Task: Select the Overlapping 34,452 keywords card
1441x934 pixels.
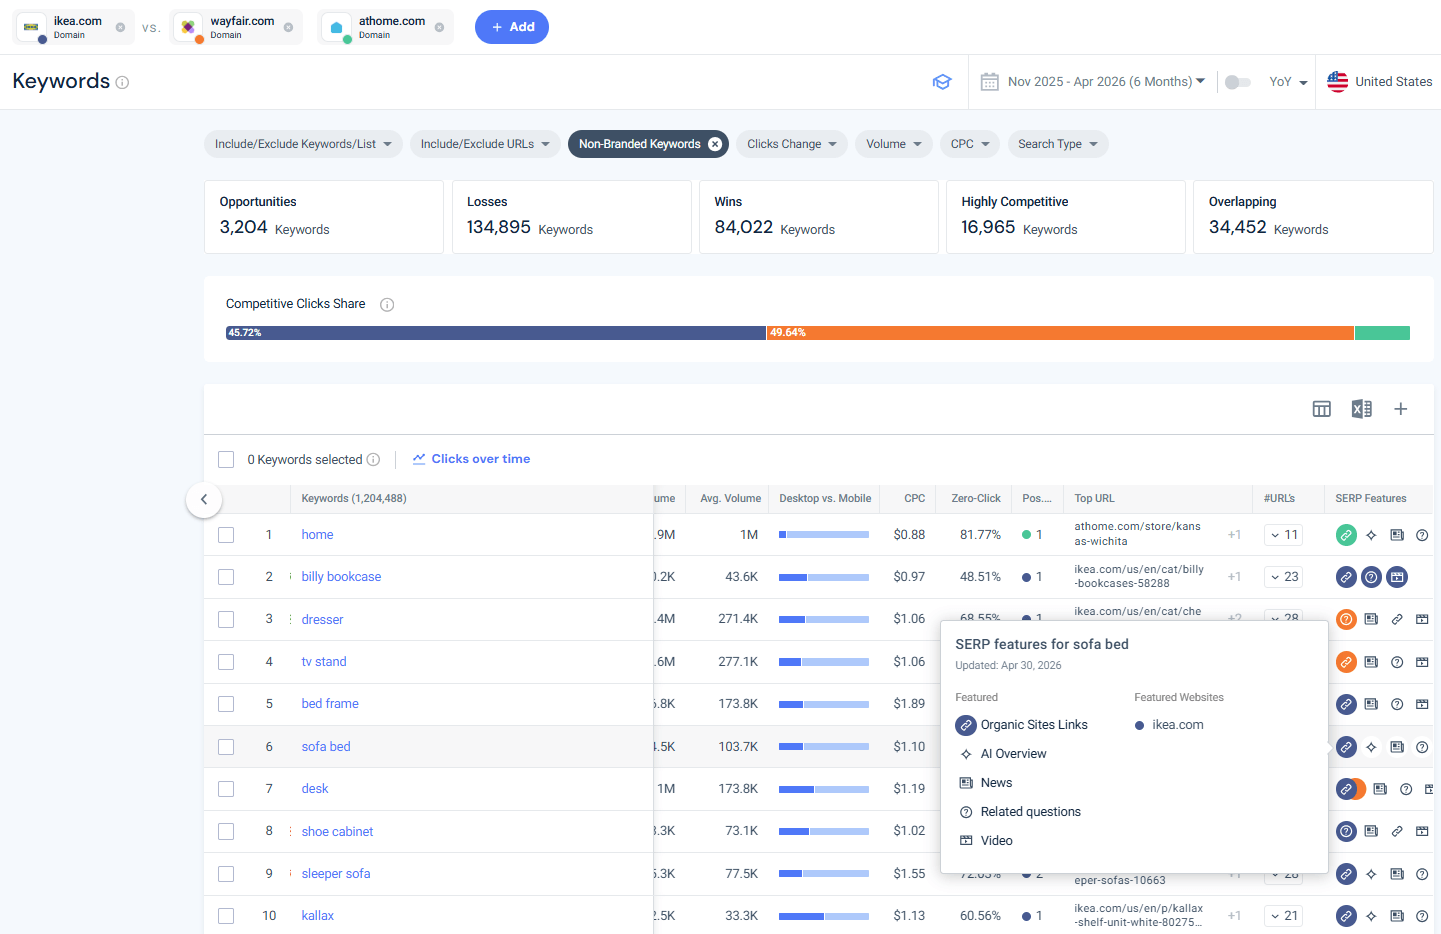Action: 1313,217
